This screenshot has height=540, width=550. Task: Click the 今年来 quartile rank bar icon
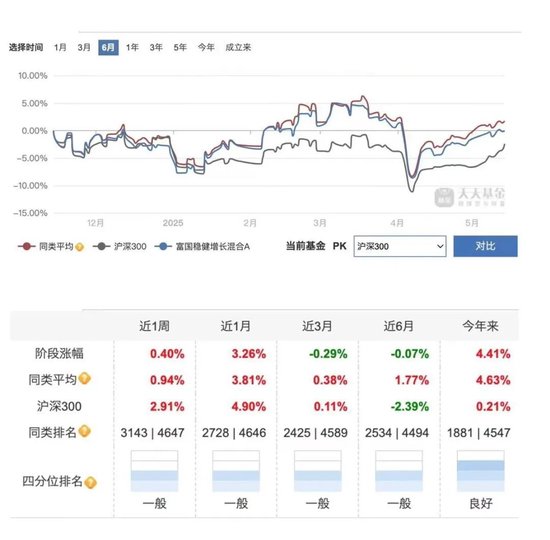coord(481,471)
